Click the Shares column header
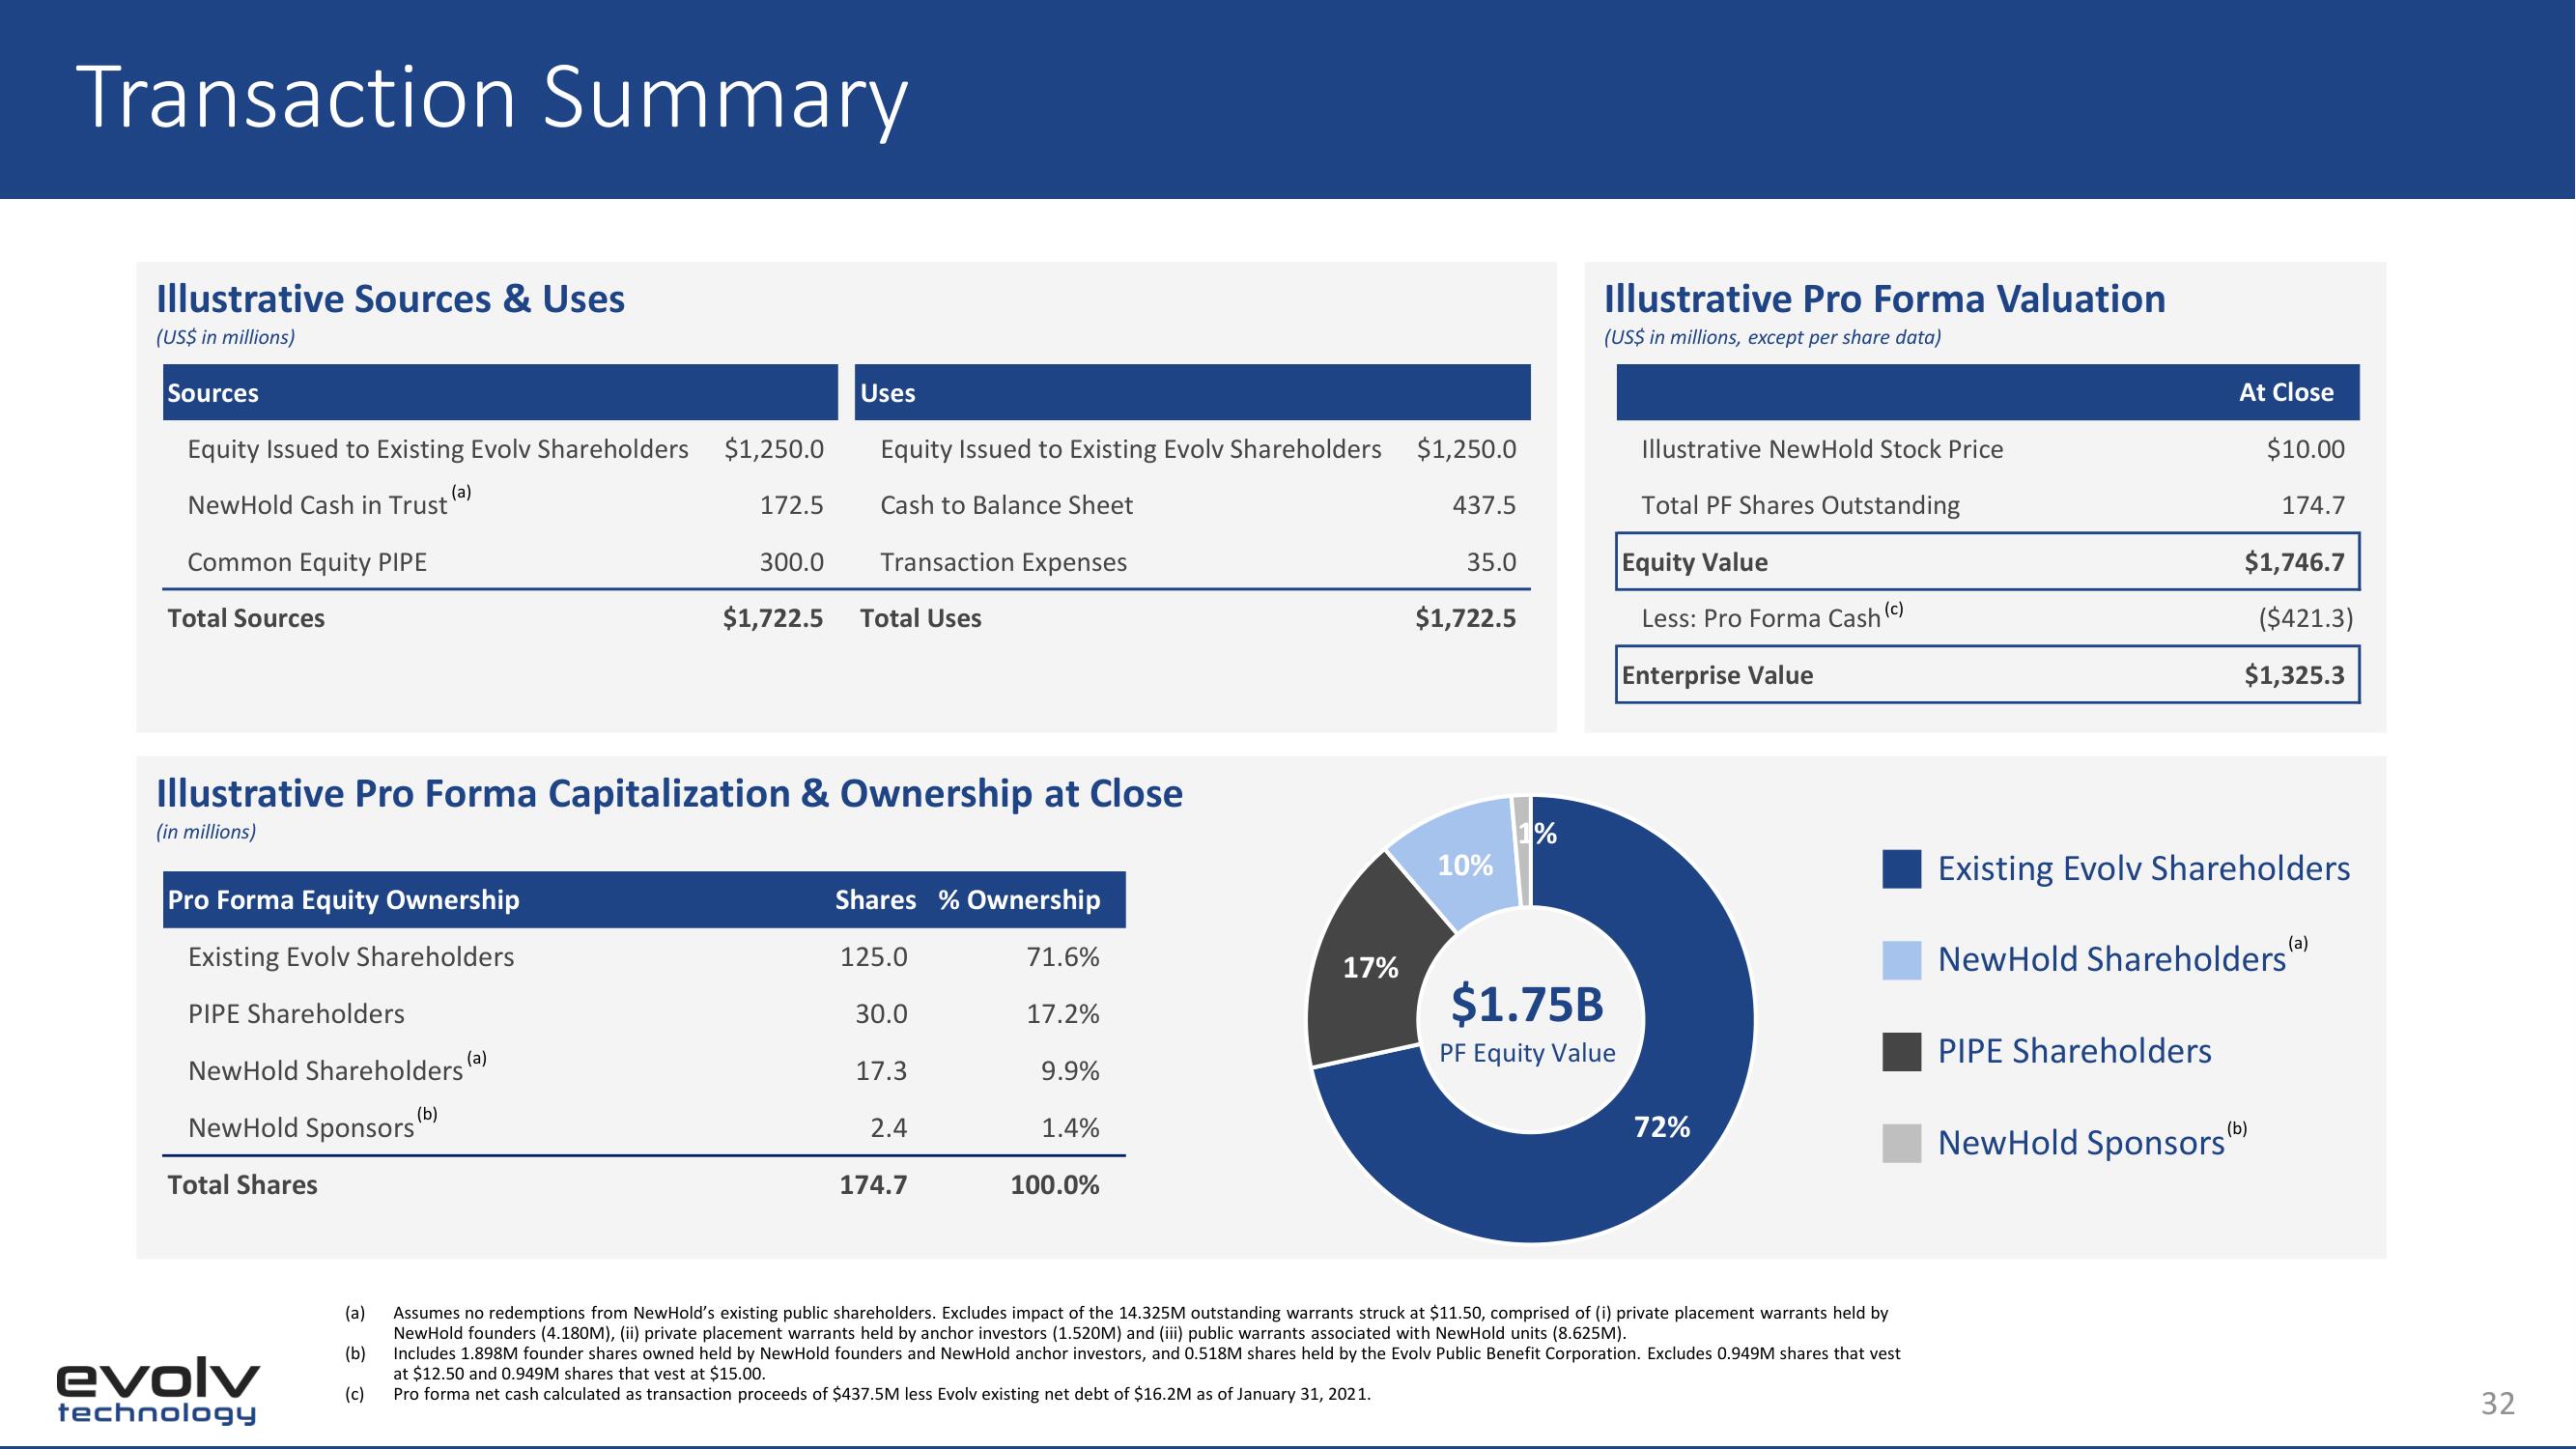The image size is (2576, 1449). (875, 899)
